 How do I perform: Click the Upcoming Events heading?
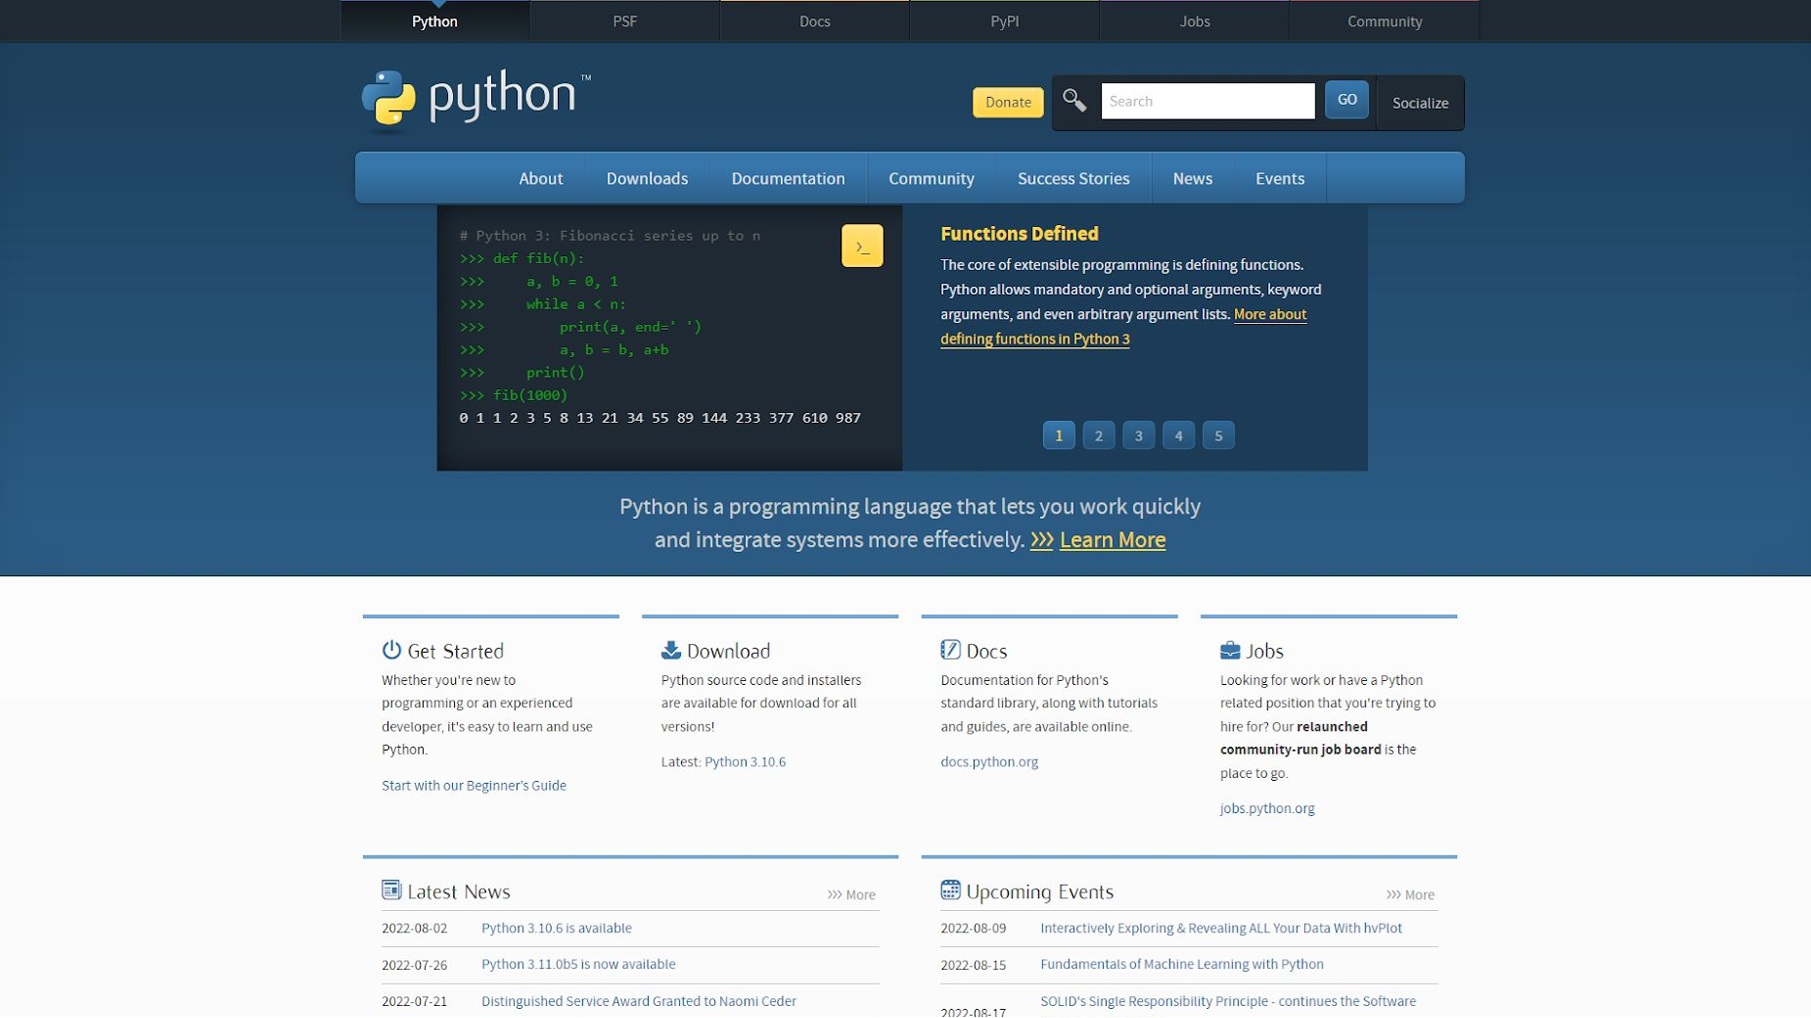tap(1040, 891)
